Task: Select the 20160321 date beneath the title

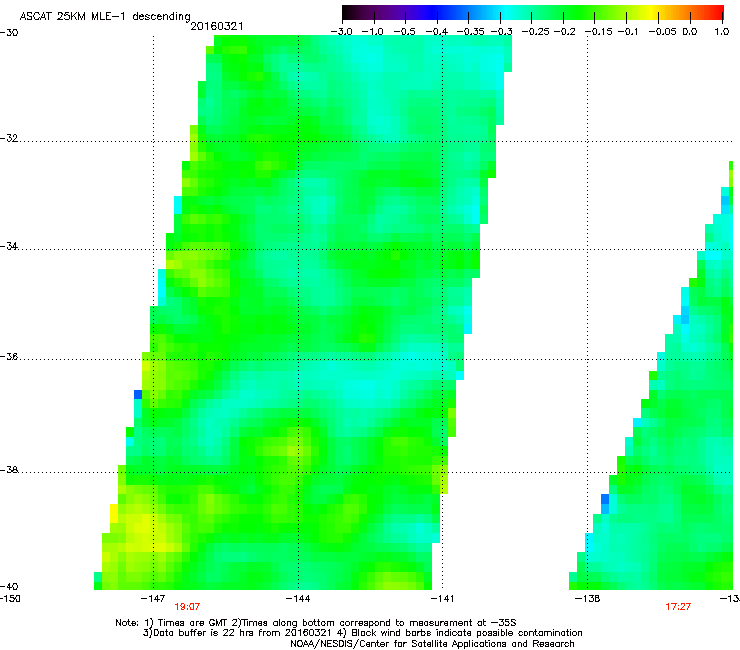Action: [x=217, y=26]
